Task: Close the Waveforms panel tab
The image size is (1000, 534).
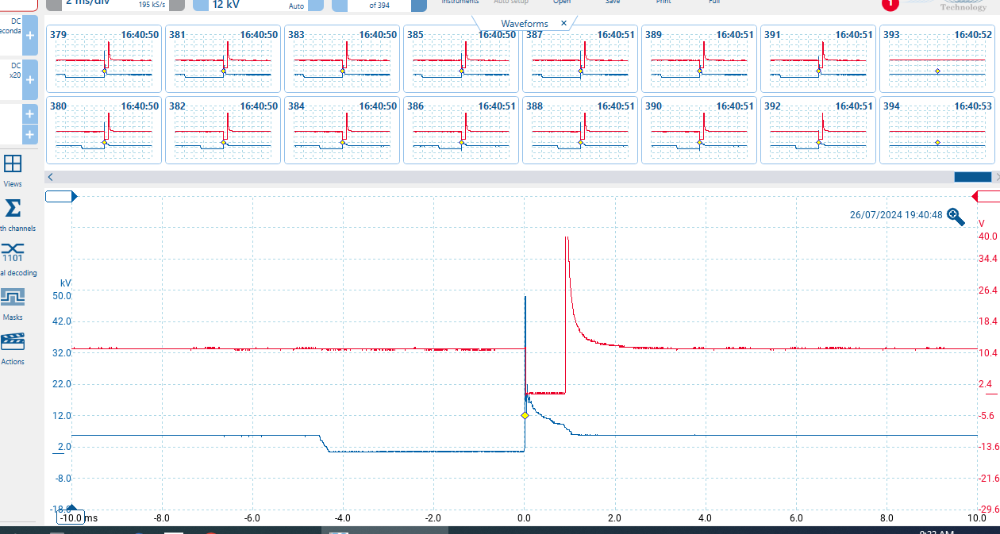Action: coord(563,22)
